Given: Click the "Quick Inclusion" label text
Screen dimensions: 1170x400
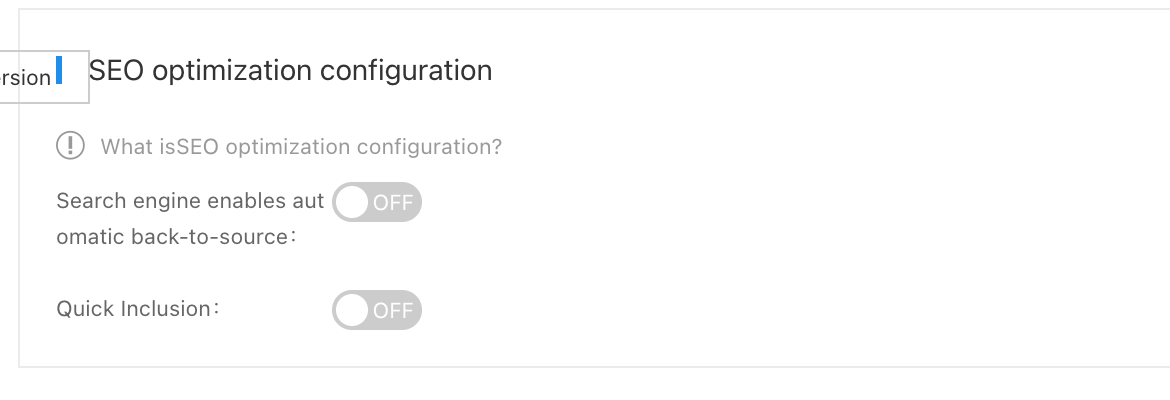Looking at the screenshot, I should (x=134, y=309).
